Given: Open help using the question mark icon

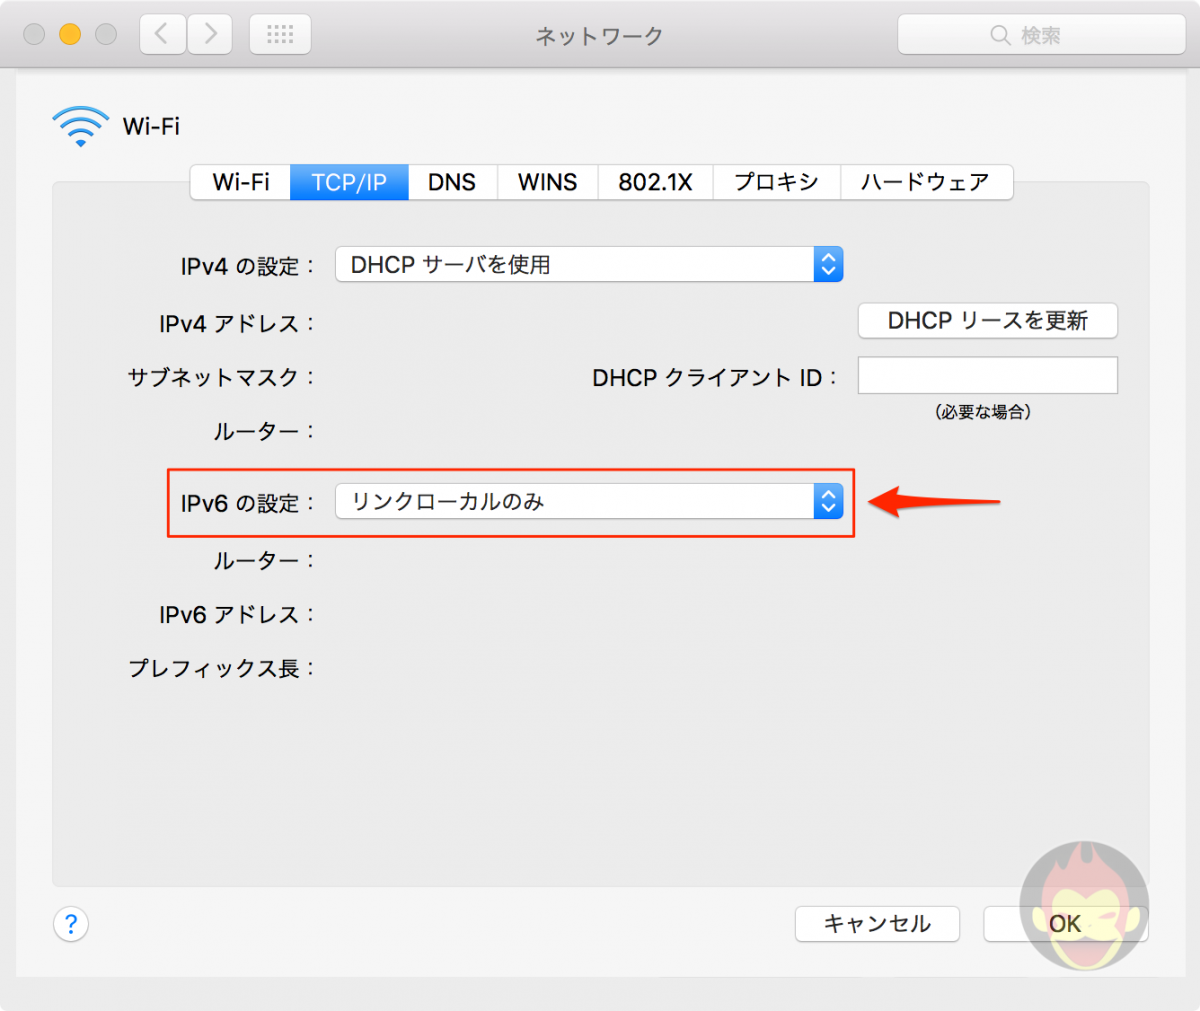Looking at the screenshot, I should pos(70,924).
